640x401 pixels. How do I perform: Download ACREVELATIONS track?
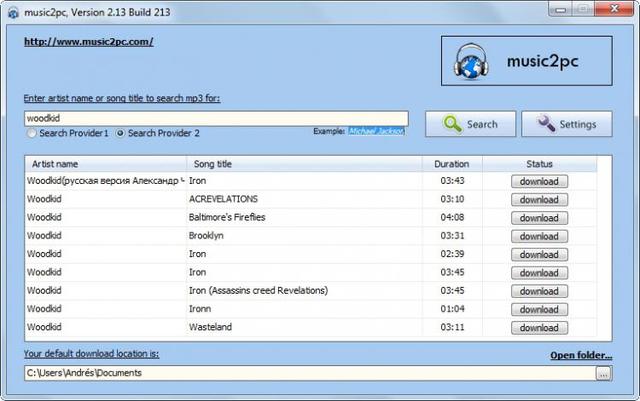pos(539,200)
